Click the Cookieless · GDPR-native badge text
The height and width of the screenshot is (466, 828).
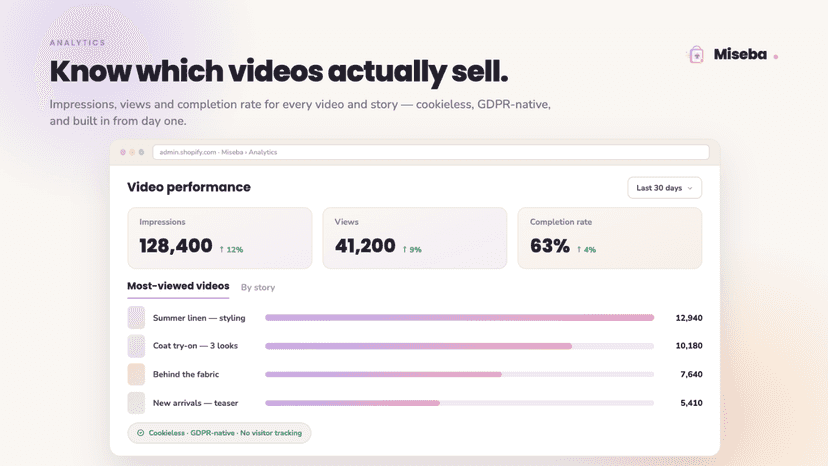pos(225,433)
